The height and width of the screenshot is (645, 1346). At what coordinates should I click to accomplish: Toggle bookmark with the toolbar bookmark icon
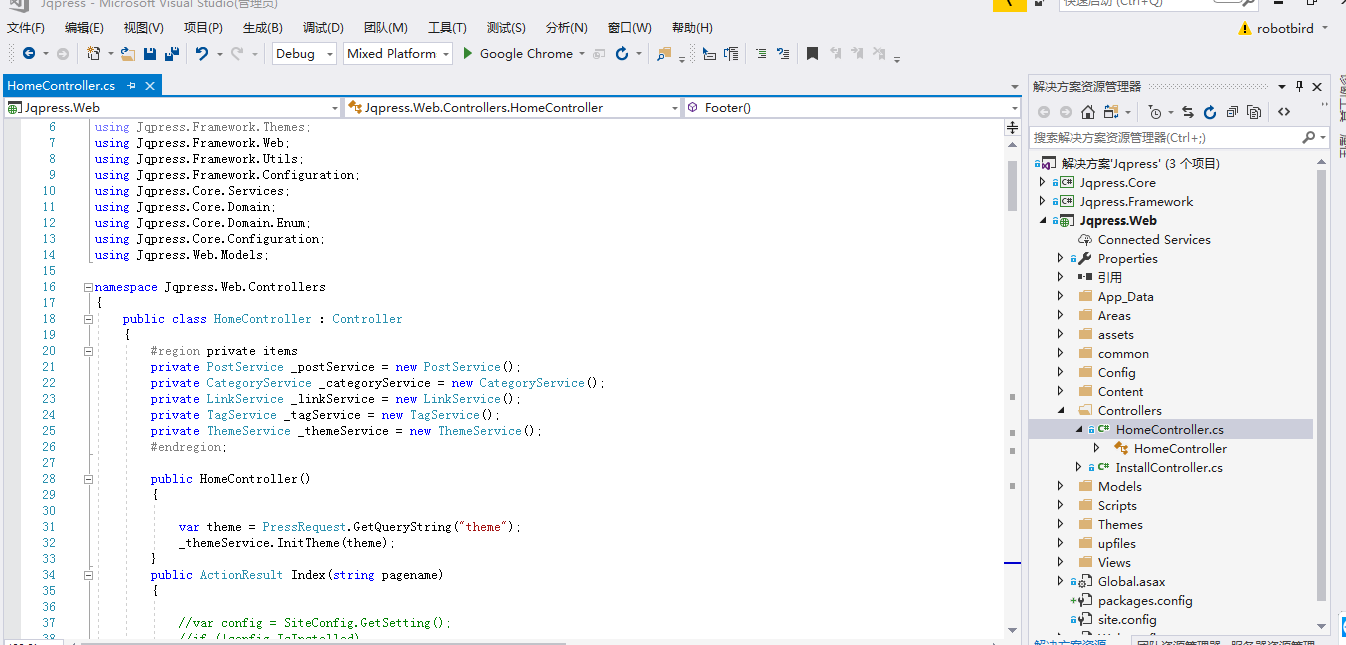coord(812,54)
